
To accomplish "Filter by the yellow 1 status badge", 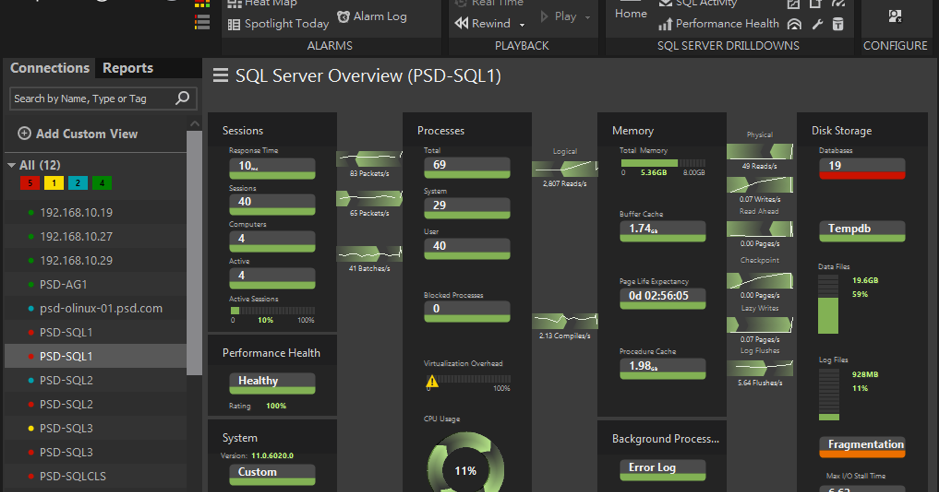I will (54, 183).
